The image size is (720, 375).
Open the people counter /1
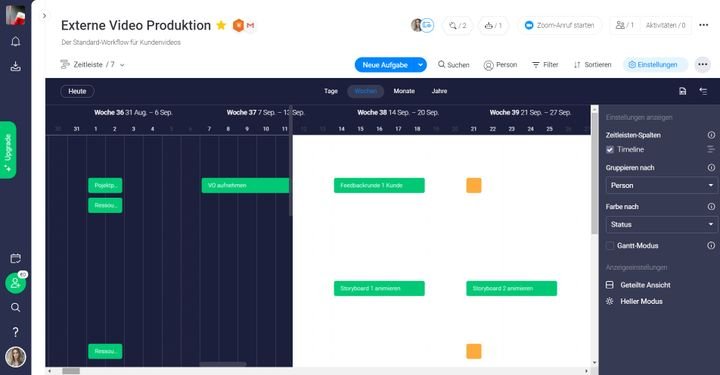pos(624,25)
